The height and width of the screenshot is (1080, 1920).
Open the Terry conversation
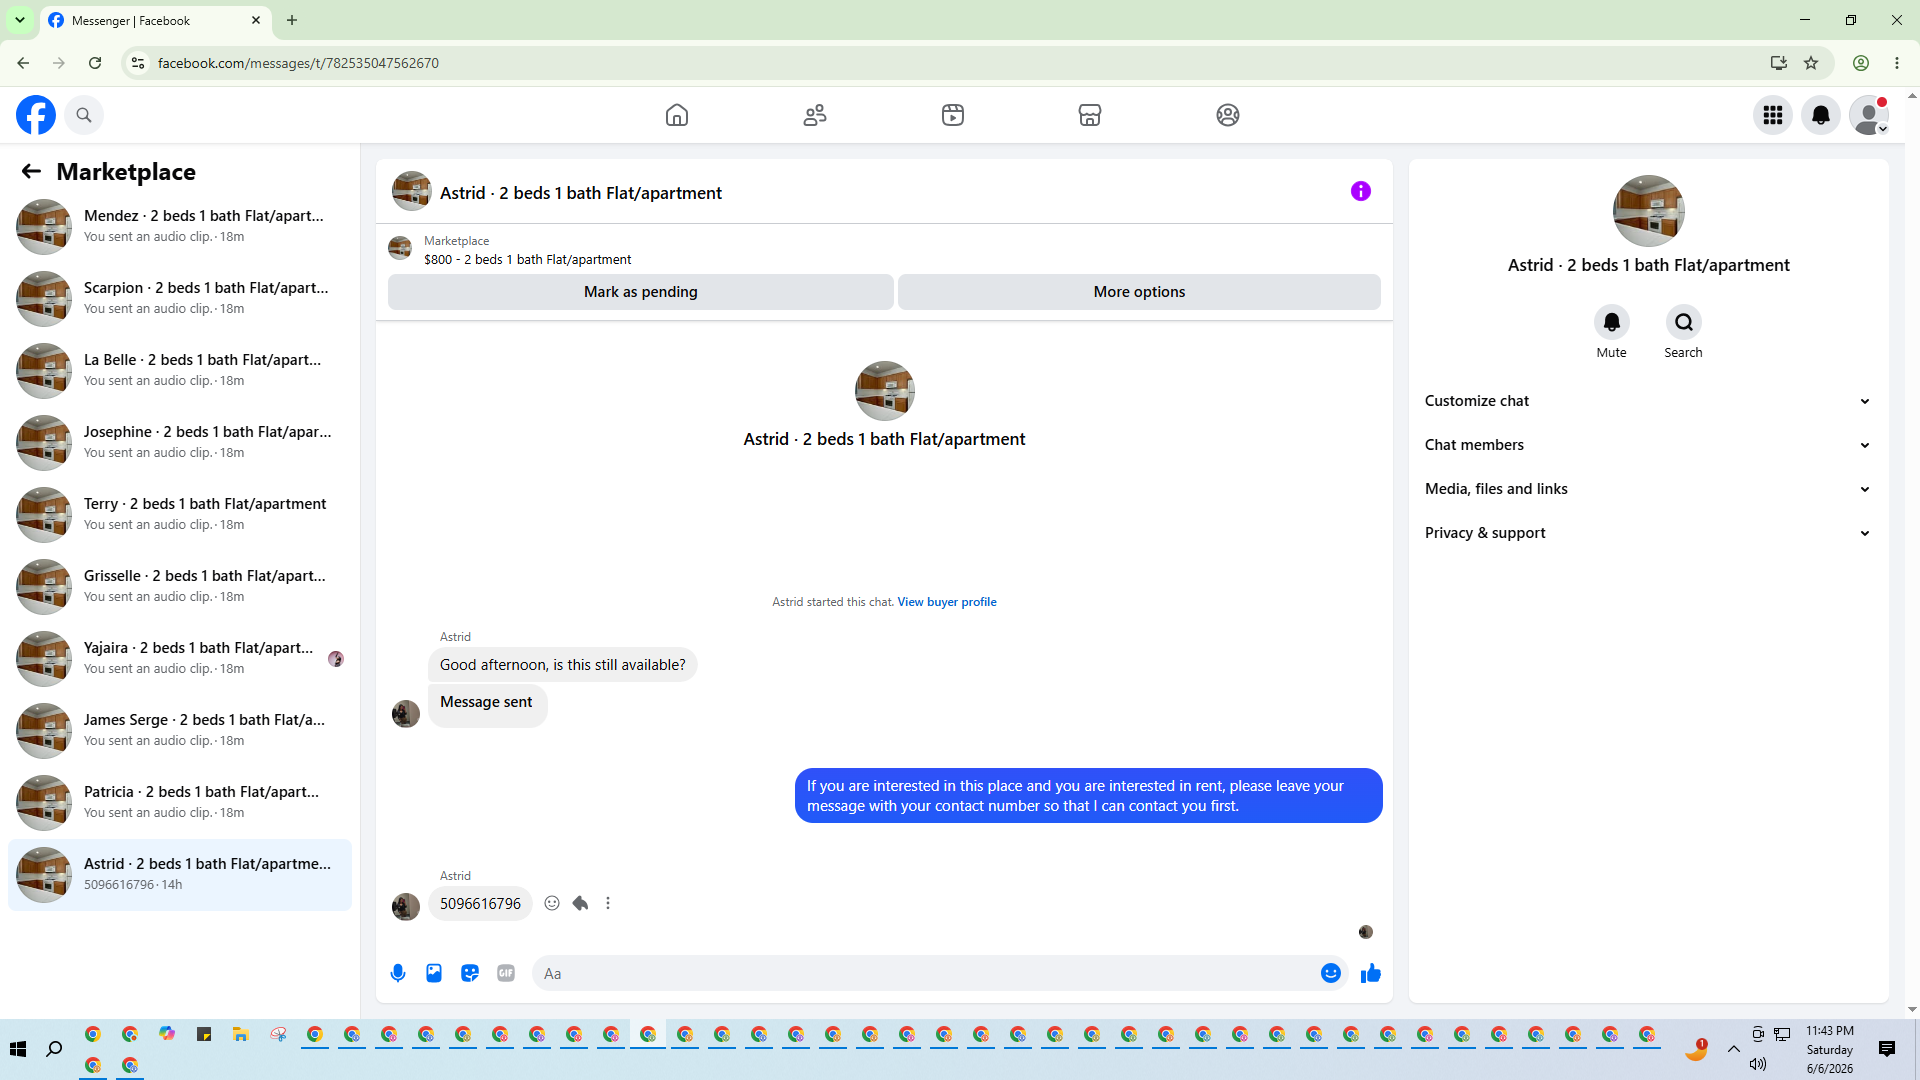[180, 515]
